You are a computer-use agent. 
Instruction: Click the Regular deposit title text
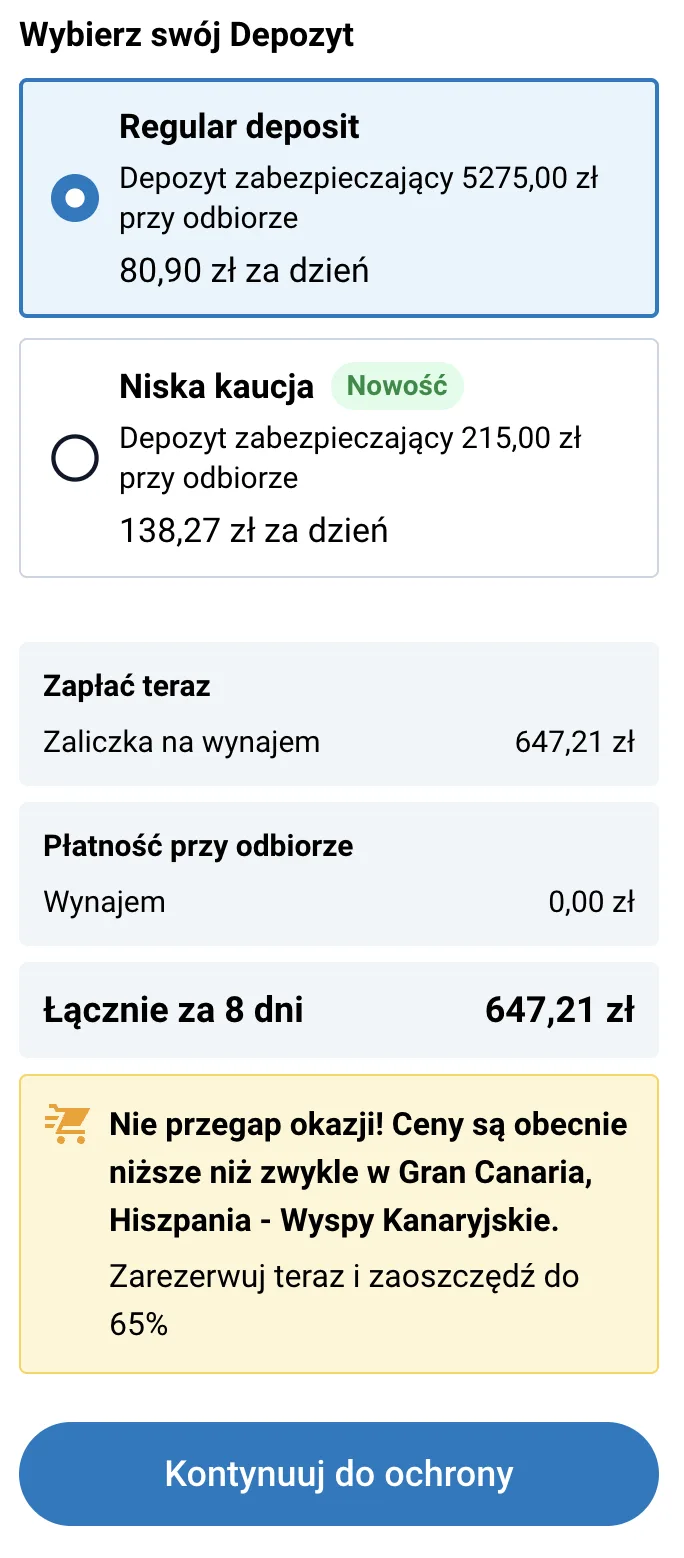(x=239, y=127)
